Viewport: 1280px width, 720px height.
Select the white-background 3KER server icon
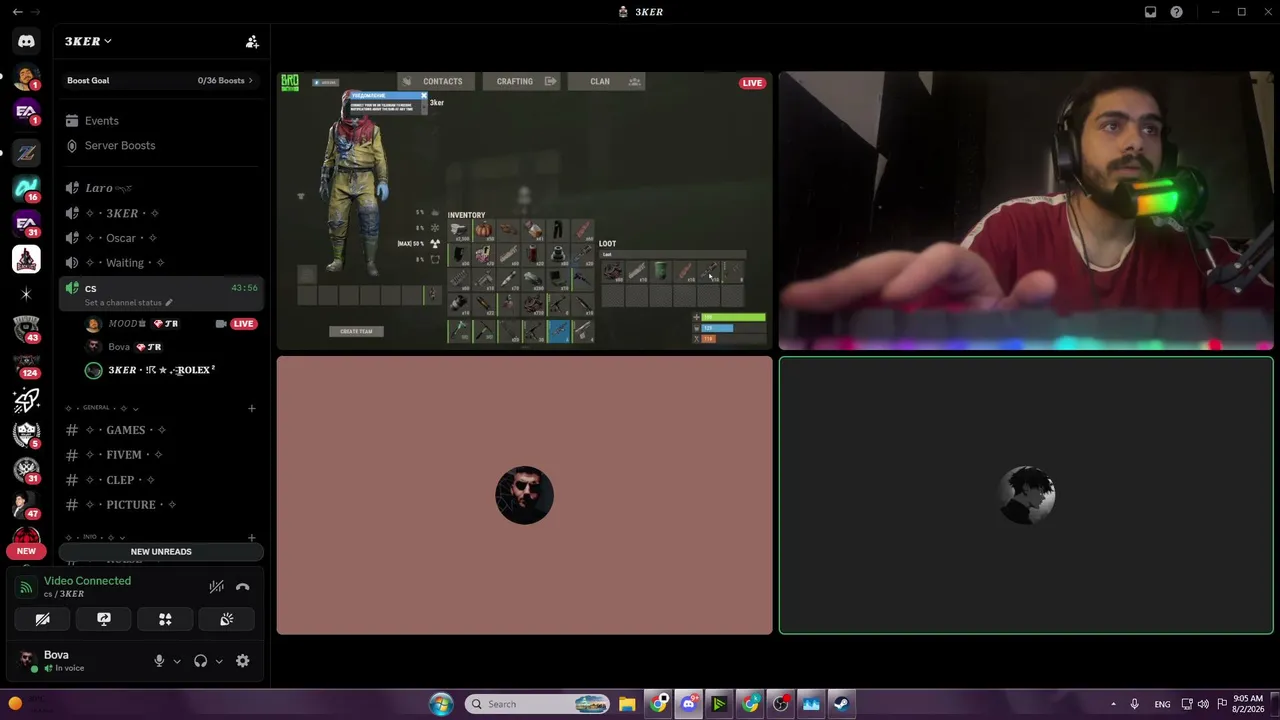26,259
